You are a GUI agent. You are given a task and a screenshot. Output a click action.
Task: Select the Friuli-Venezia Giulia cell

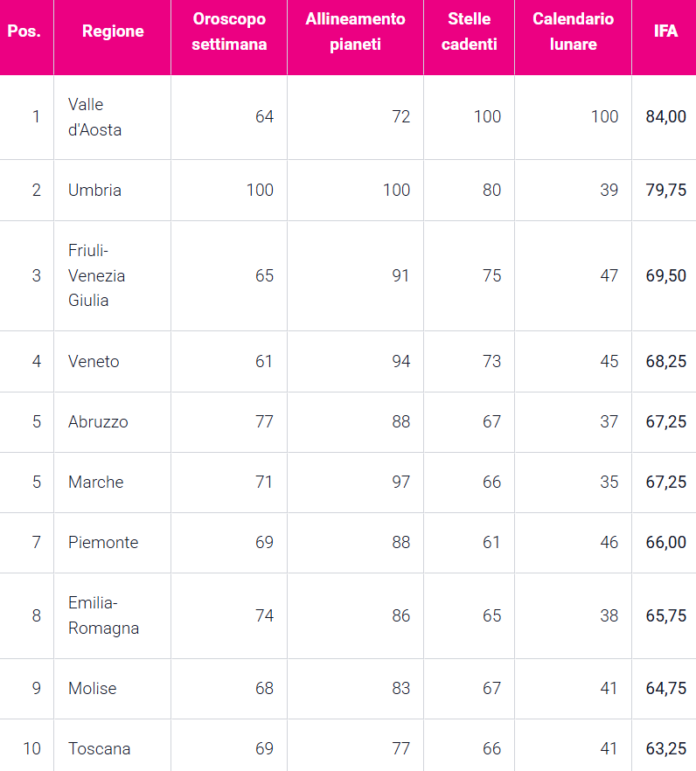pyautogui.click(x=97, y=275)
